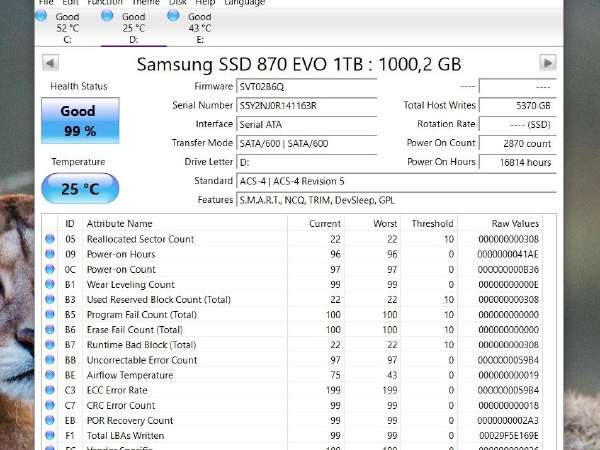The width and height of the screenshot is (600, 450).
Task: Select the CRC Error Count attribute name
Action: 121,405
